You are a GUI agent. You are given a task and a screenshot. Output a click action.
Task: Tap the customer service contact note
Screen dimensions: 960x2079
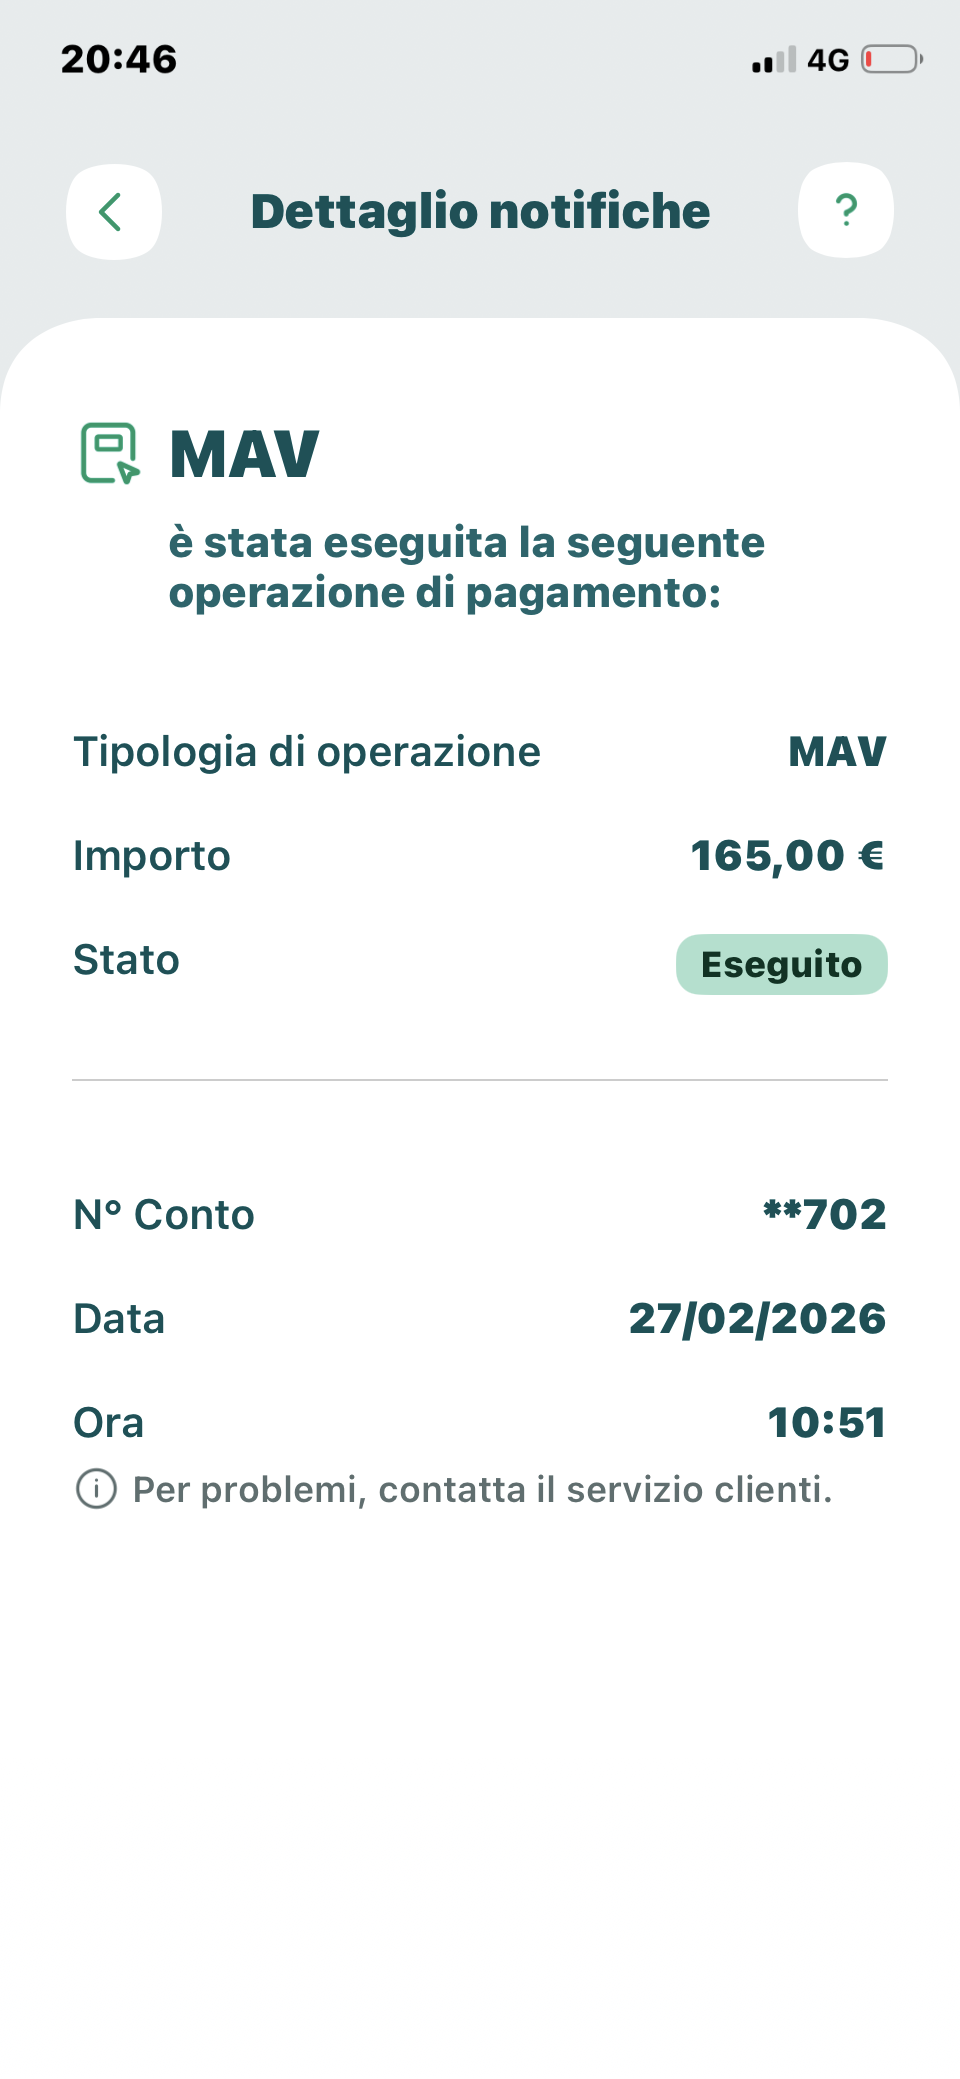click(x=482, y=1489)
